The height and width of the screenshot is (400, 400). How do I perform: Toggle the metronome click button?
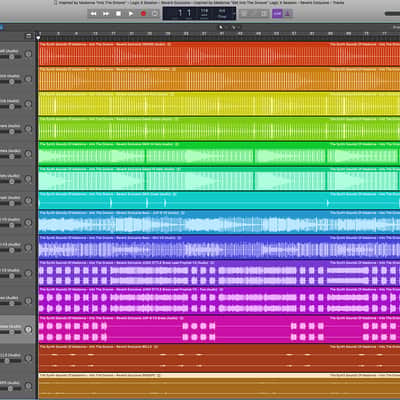[288, 13]
